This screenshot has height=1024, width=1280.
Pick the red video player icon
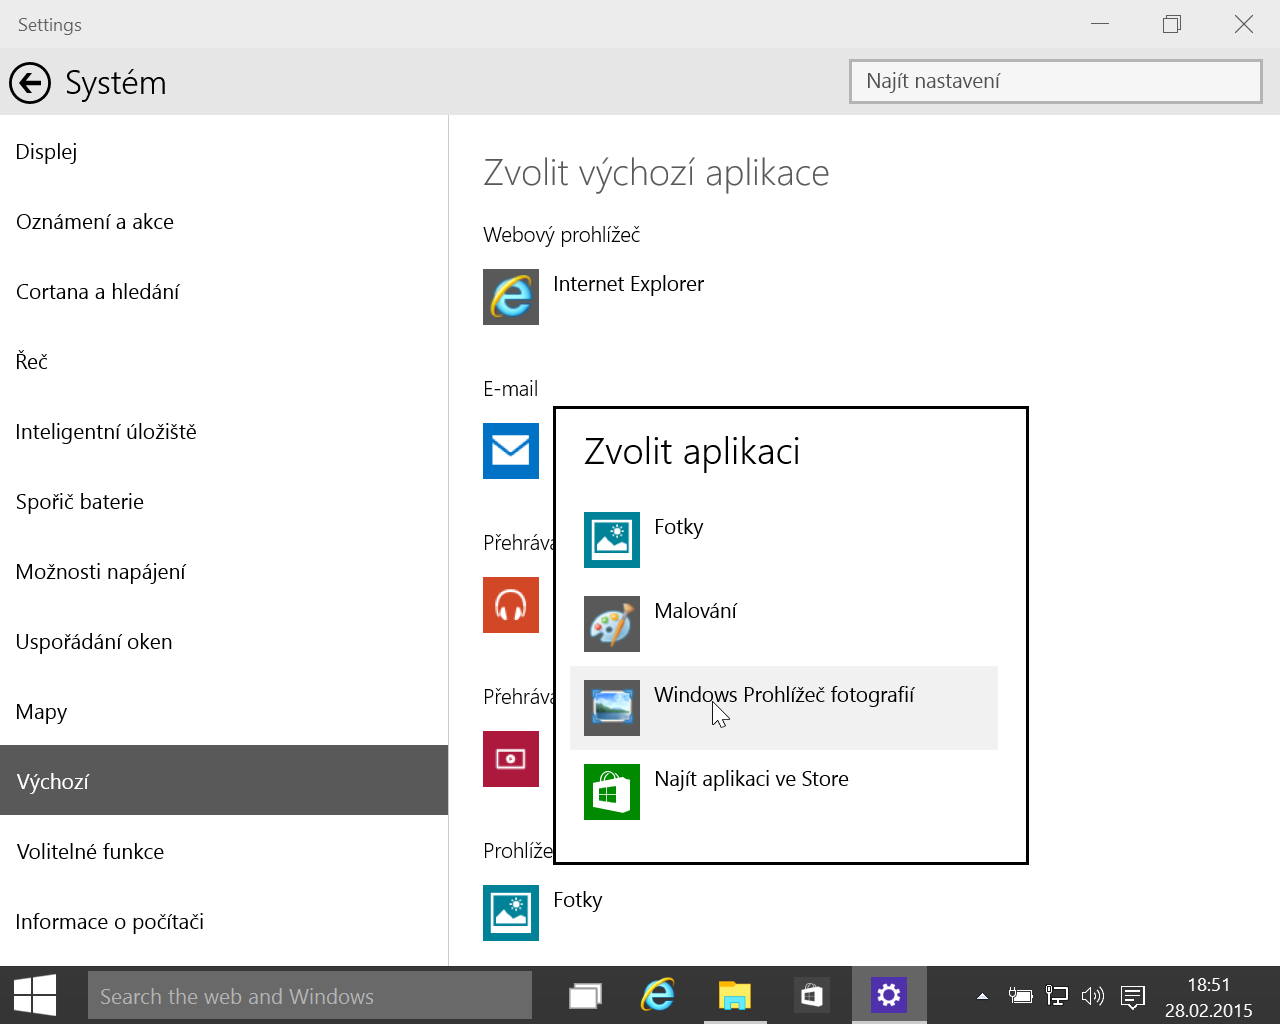tap(511, 759)
